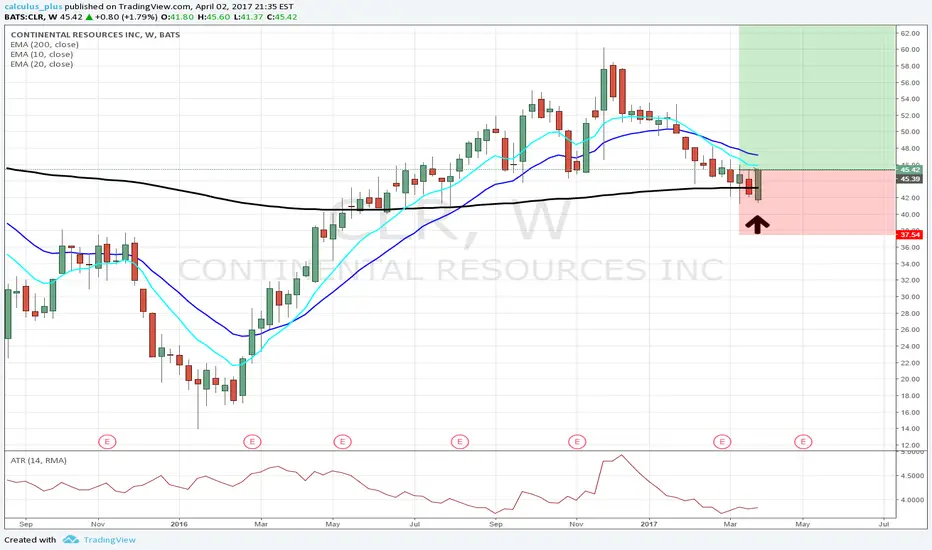
Task: Click the 58.00 price axis label
Action: click(x=910, y=66)
